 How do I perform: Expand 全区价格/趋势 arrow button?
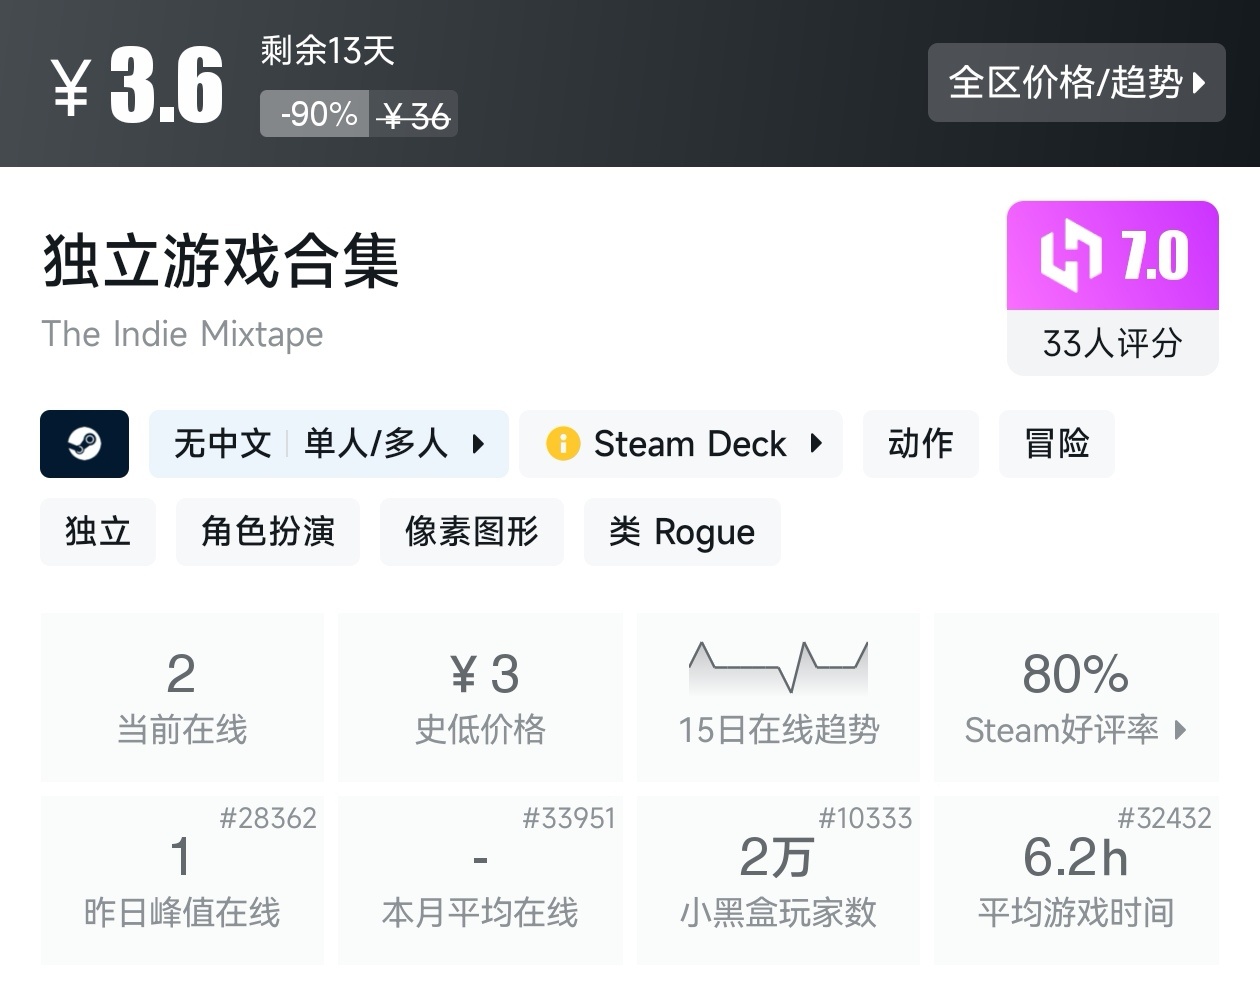[x=1199, y=83]
